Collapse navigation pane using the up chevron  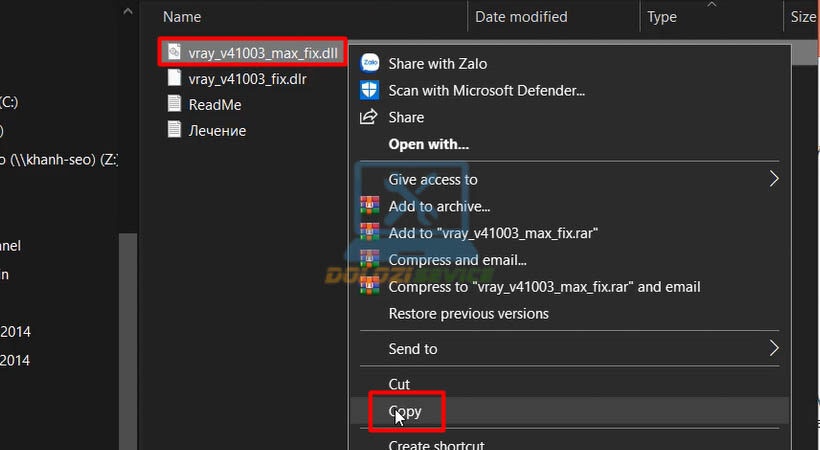(x=128, y=11)
